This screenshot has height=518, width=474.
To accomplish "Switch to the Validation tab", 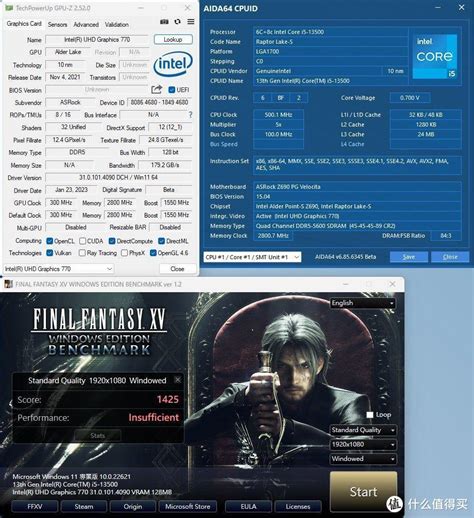I will pyautogui.click(x=117, y=24).
